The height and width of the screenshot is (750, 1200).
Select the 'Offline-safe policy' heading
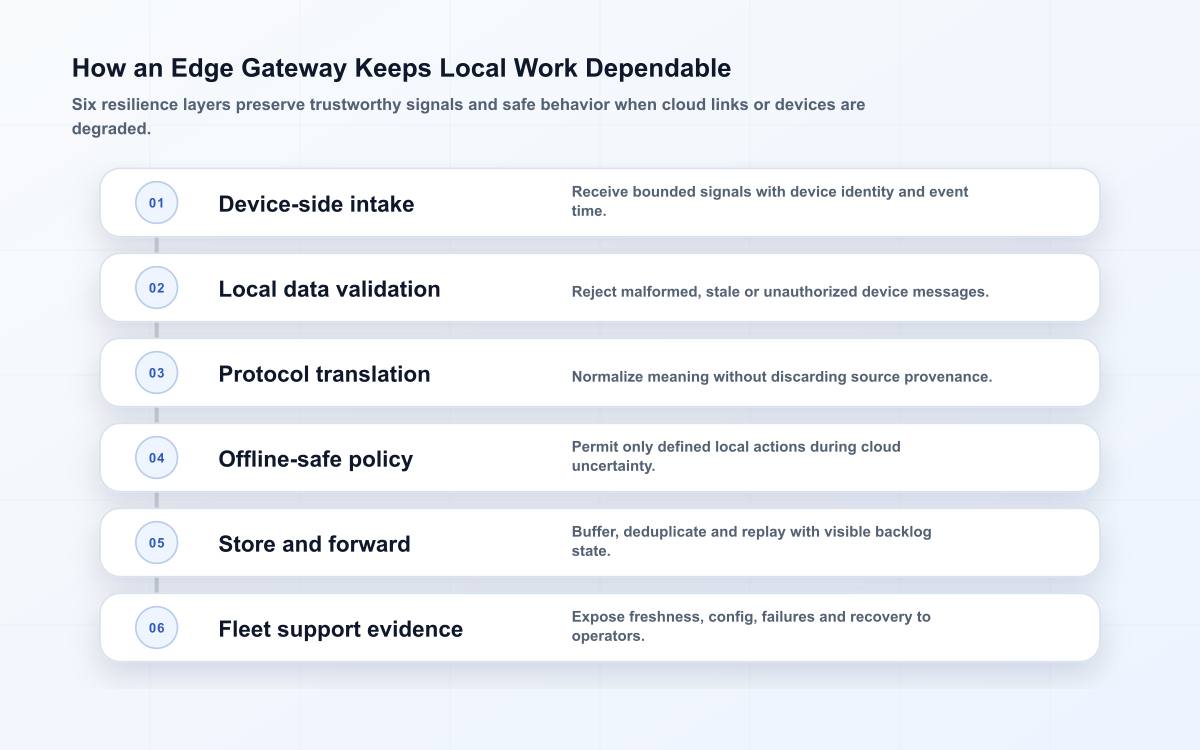point(315,459)
